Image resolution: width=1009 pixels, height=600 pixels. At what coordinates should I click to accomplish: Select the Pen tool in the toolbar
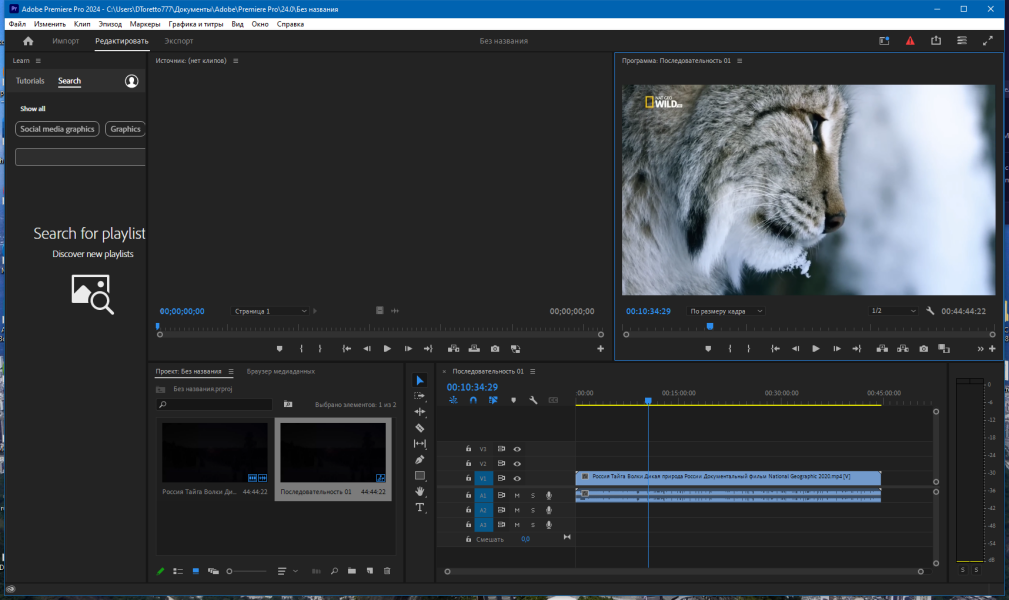pyautogui.click(x=420, y=460)
